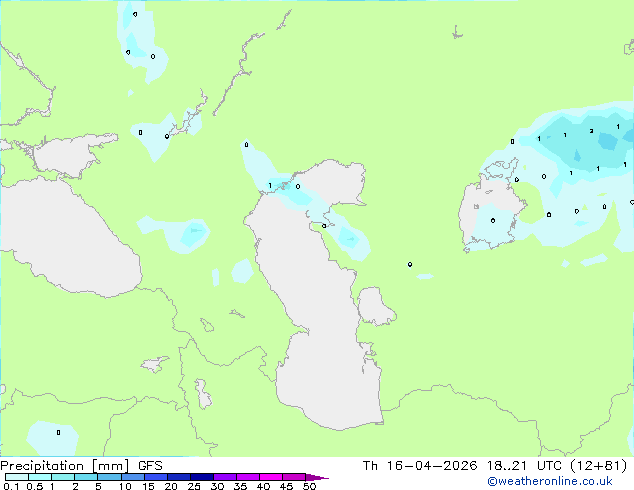
Task: Click the '[mm]' unit label
Action: point(111,466)
